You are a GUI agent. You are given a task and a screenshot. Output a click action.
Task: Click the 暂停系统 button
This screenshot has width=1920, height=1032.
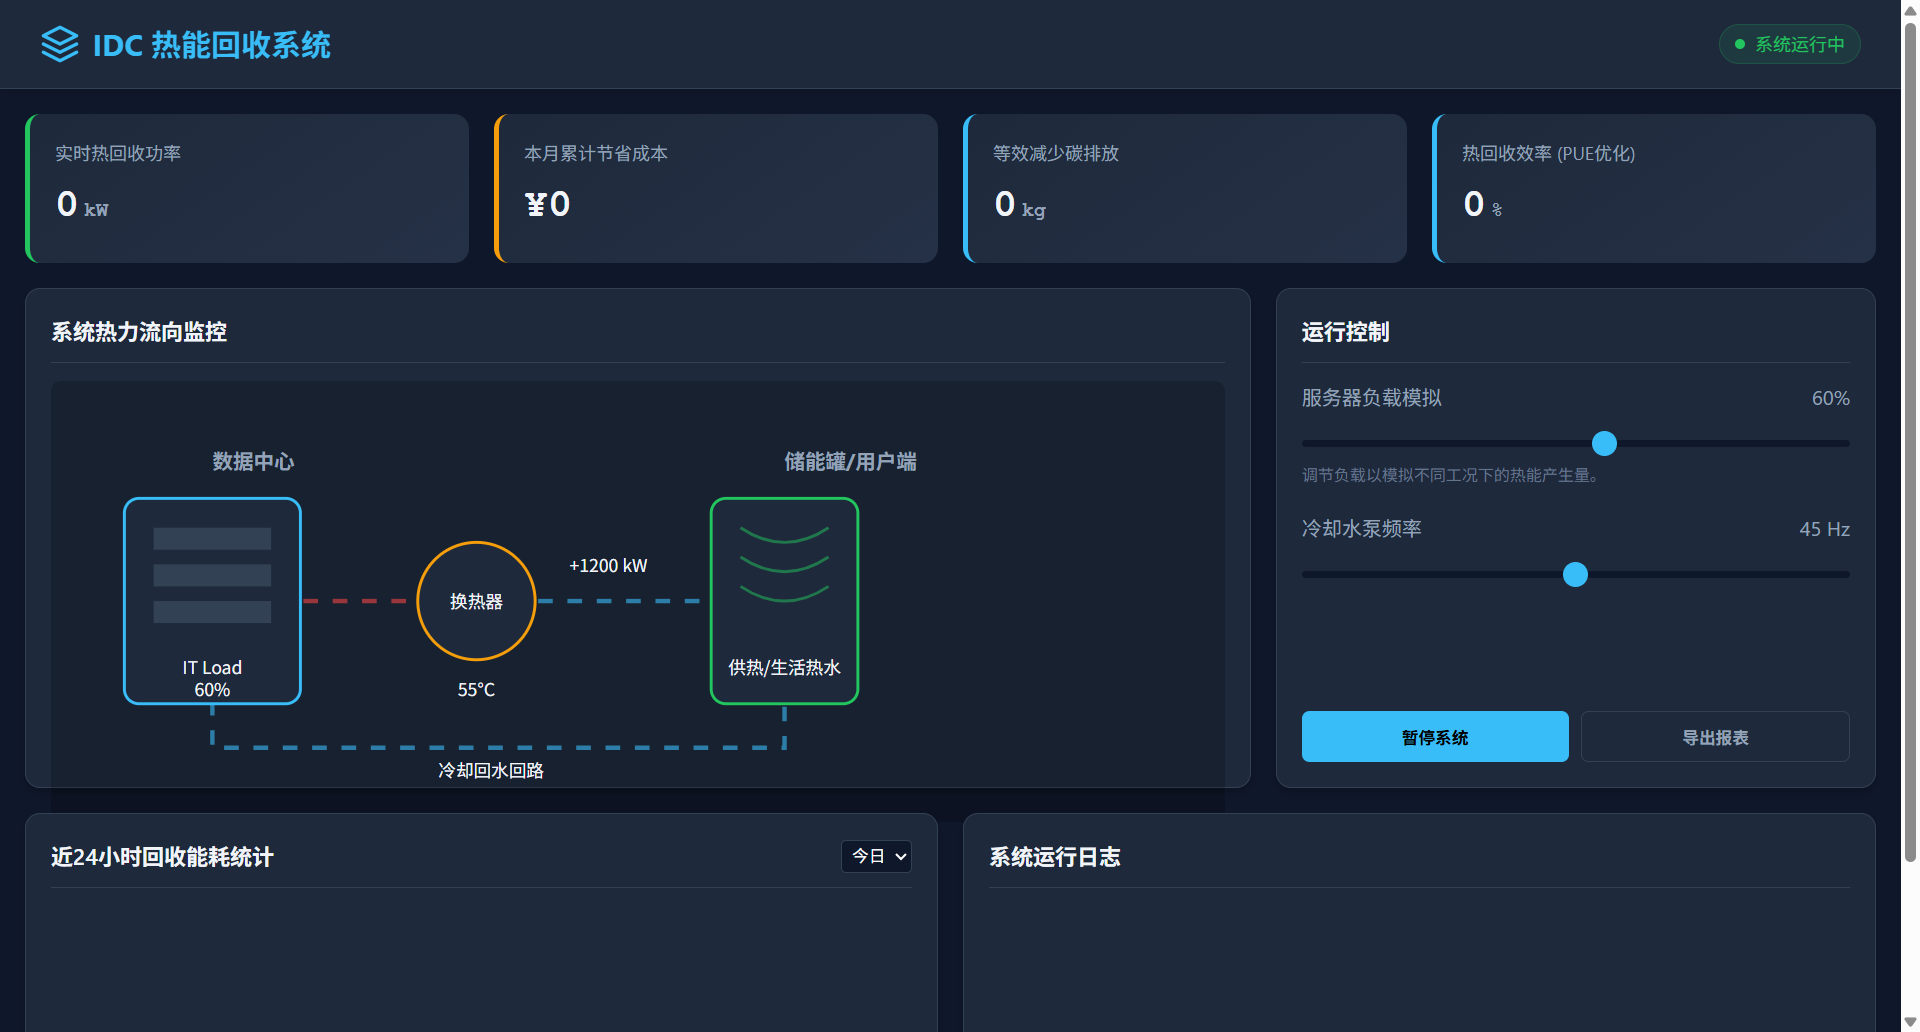coord(1434,737)
